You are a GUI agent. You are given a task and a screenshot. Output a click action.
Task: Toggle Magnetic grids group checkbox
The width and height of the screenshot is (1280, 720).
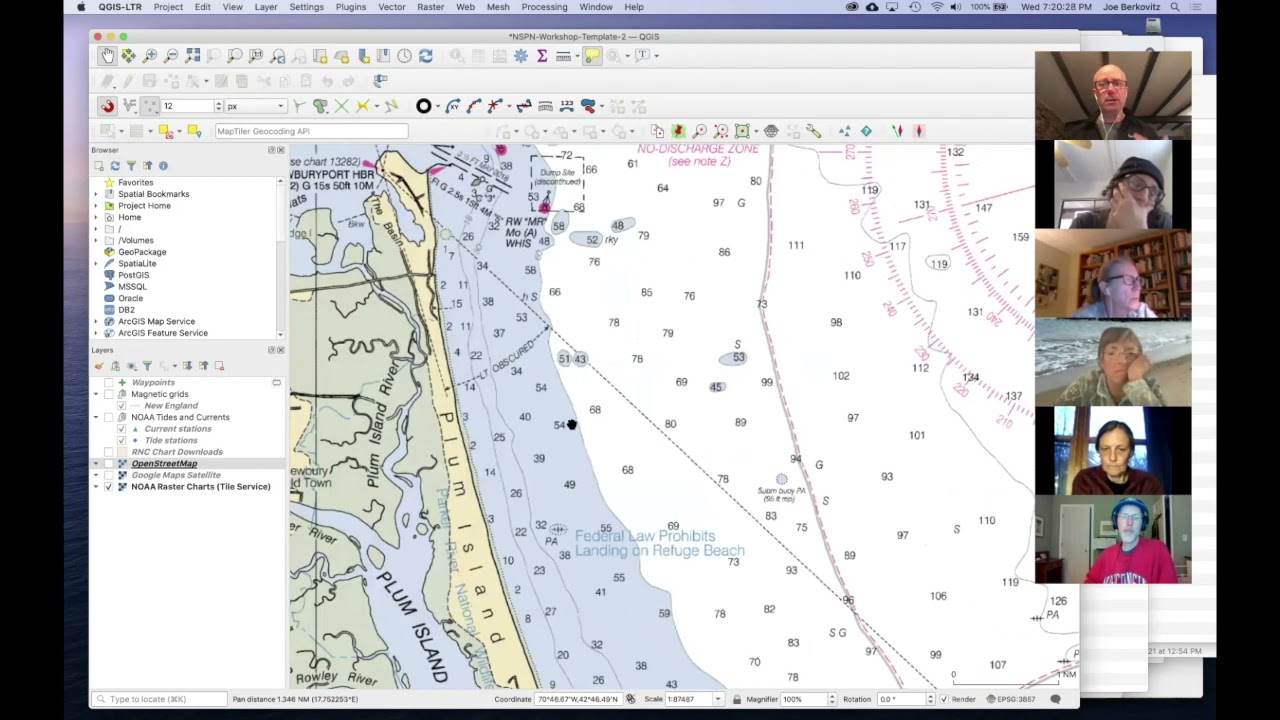coord(109,394)
